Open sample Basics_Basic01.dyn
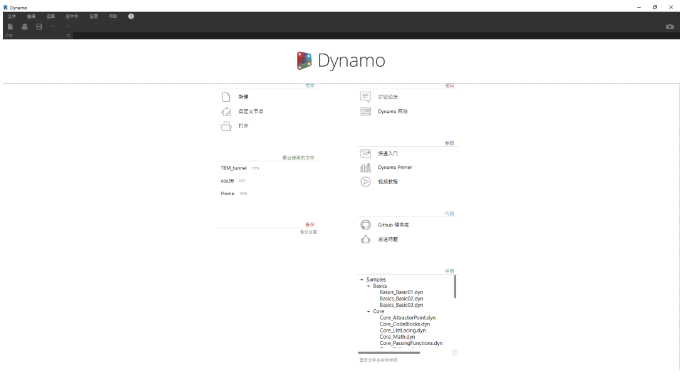 coord(401,292)
